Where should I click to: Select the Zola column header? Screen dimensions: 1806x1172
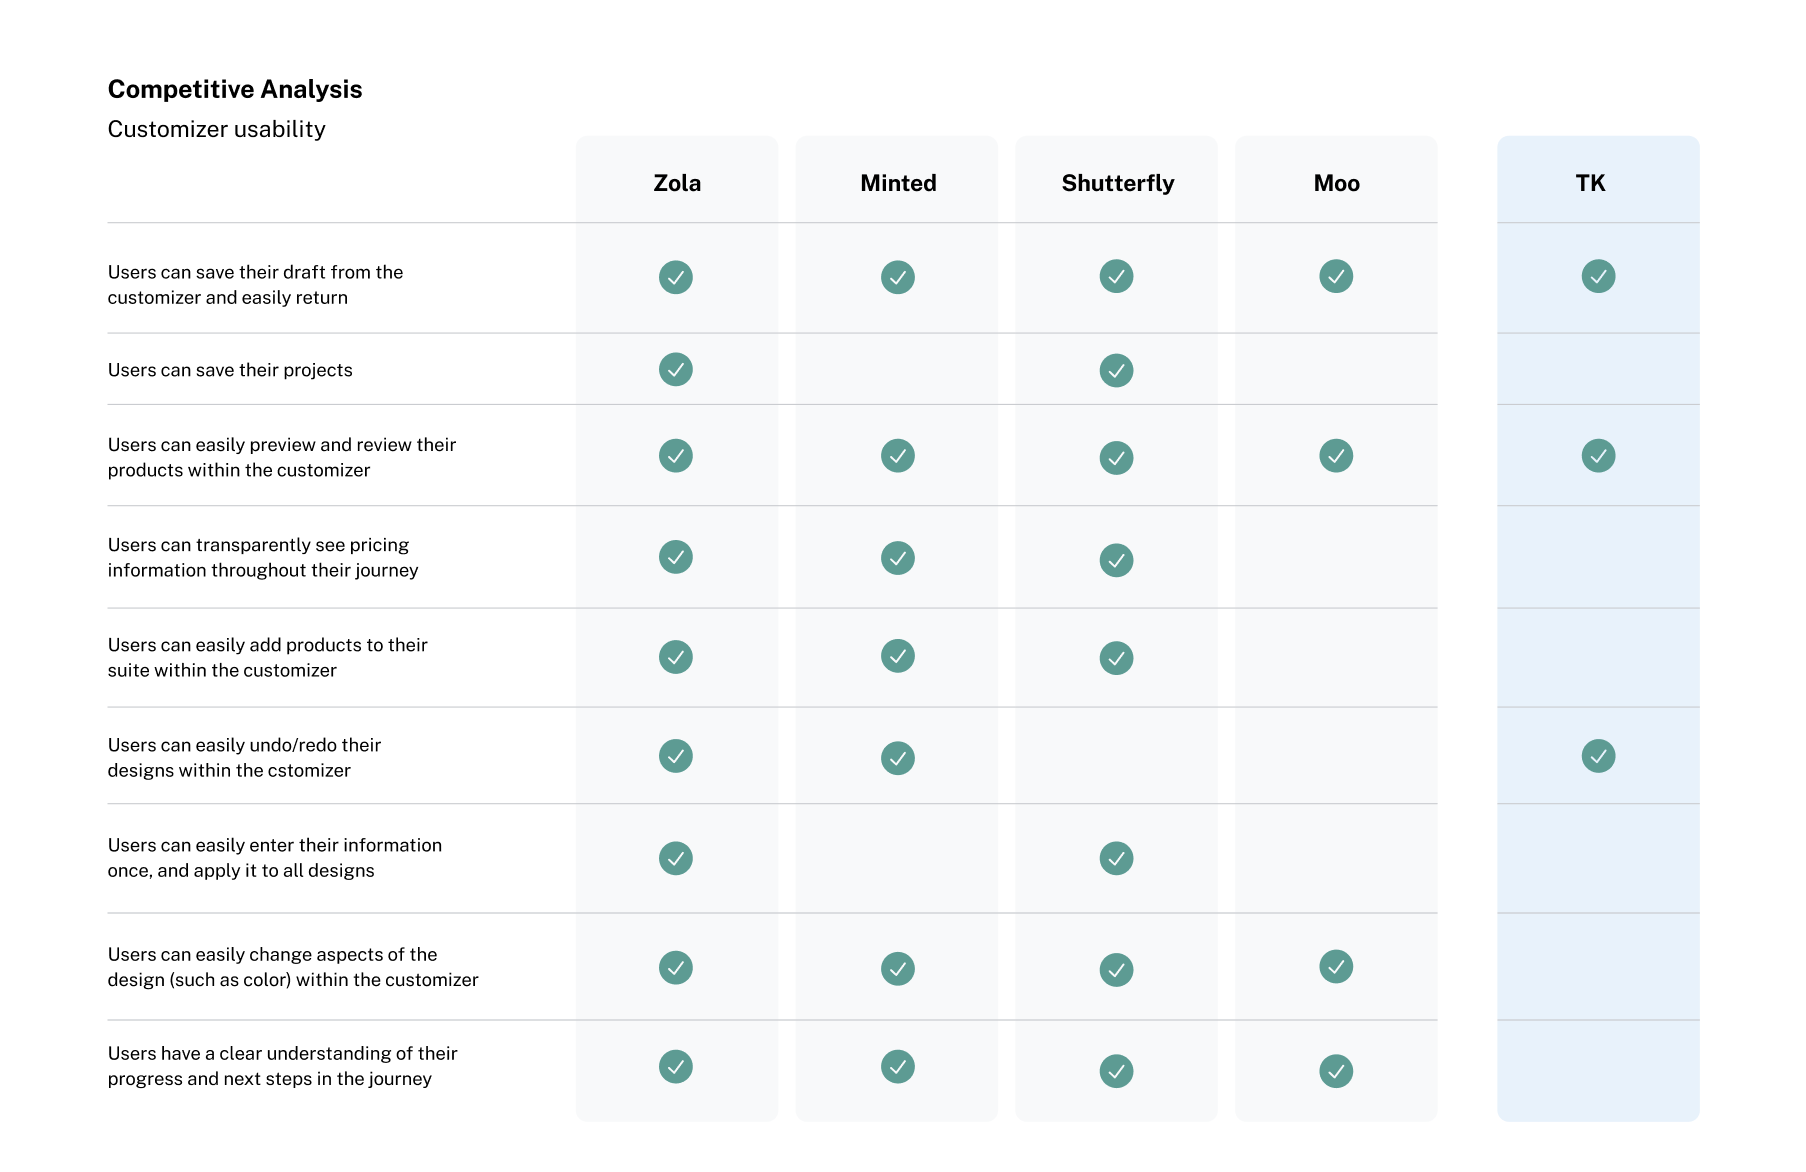tap(677, 183)
